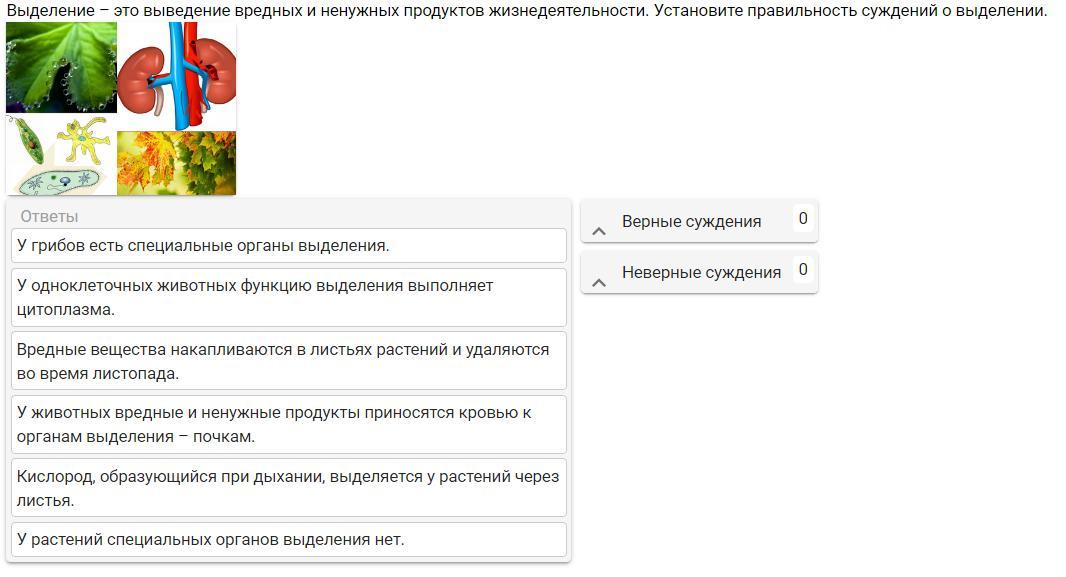Pick the answer that plants lack excretion organs

point(289,540)
